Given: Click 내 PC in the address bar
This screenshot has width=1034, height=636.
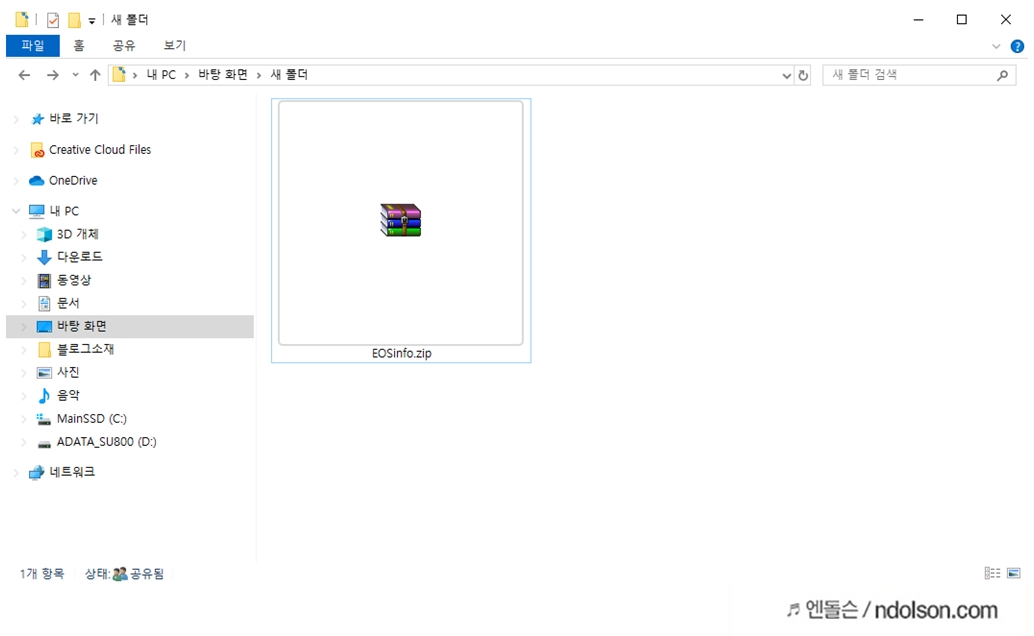Looking at the screenshot, I should click(x=161, y=75).
